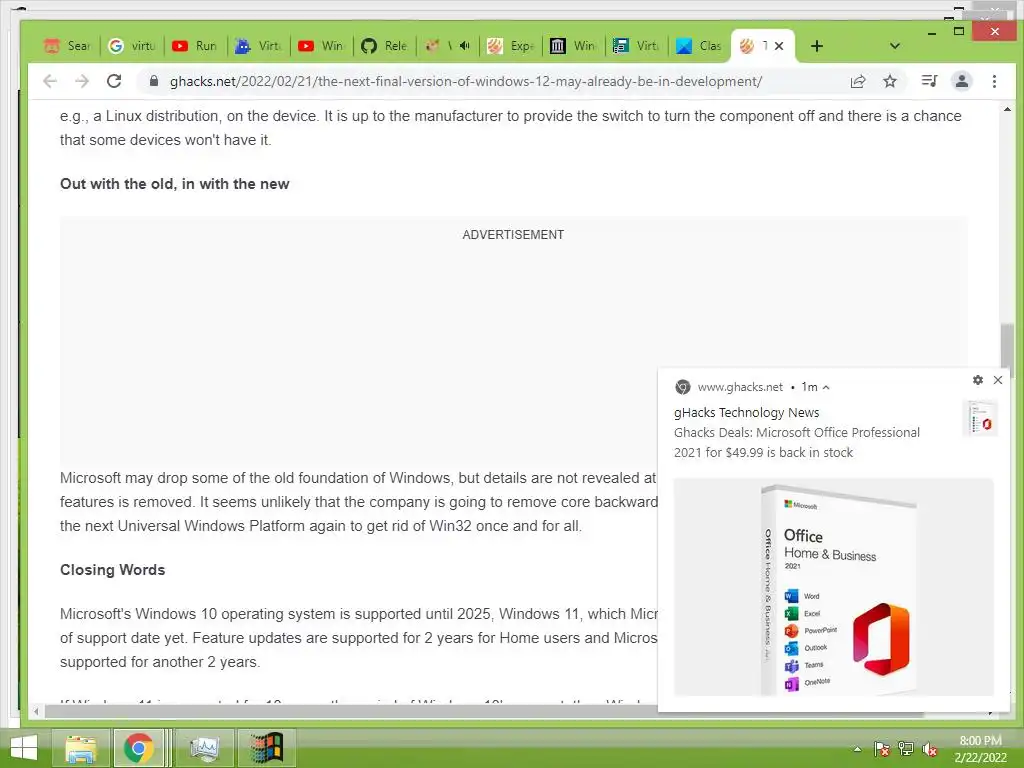Expand the tab search dropdown

point(895,46)
